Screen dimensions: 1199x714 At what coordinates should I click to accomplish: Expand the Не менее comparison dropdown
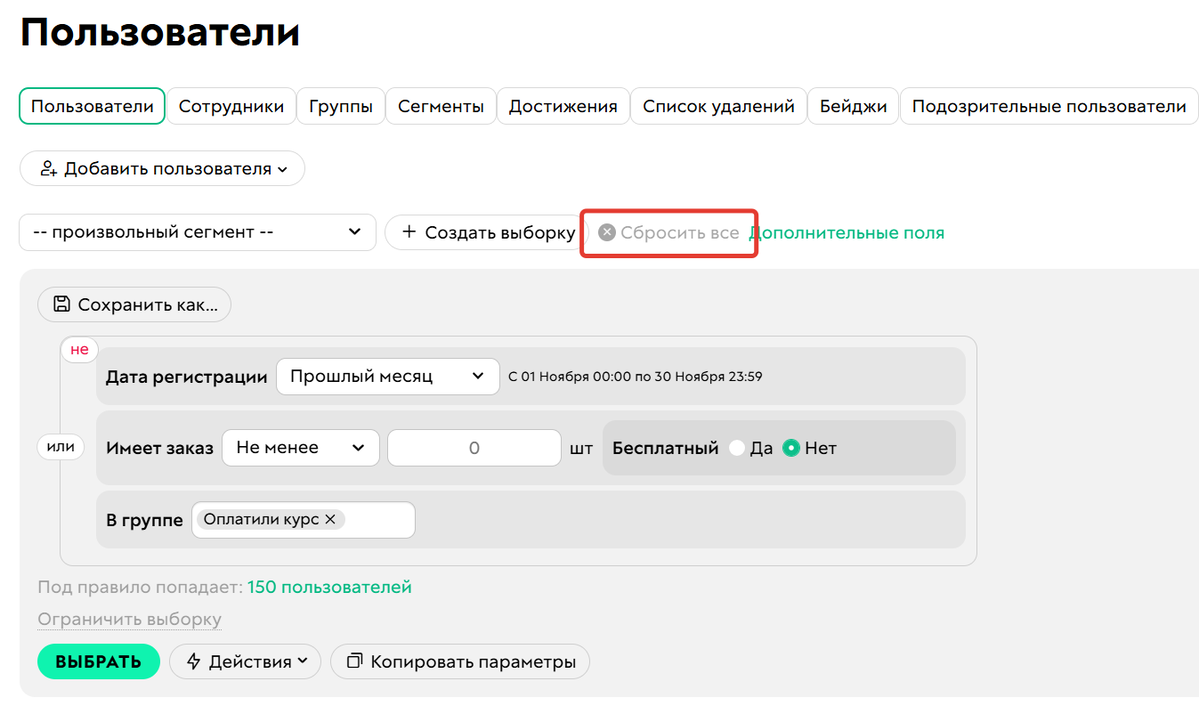(300, 447)
